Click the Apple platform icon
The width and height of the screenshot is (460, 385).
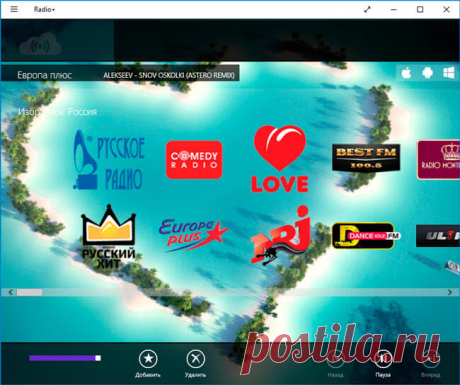tap(406, 72)
